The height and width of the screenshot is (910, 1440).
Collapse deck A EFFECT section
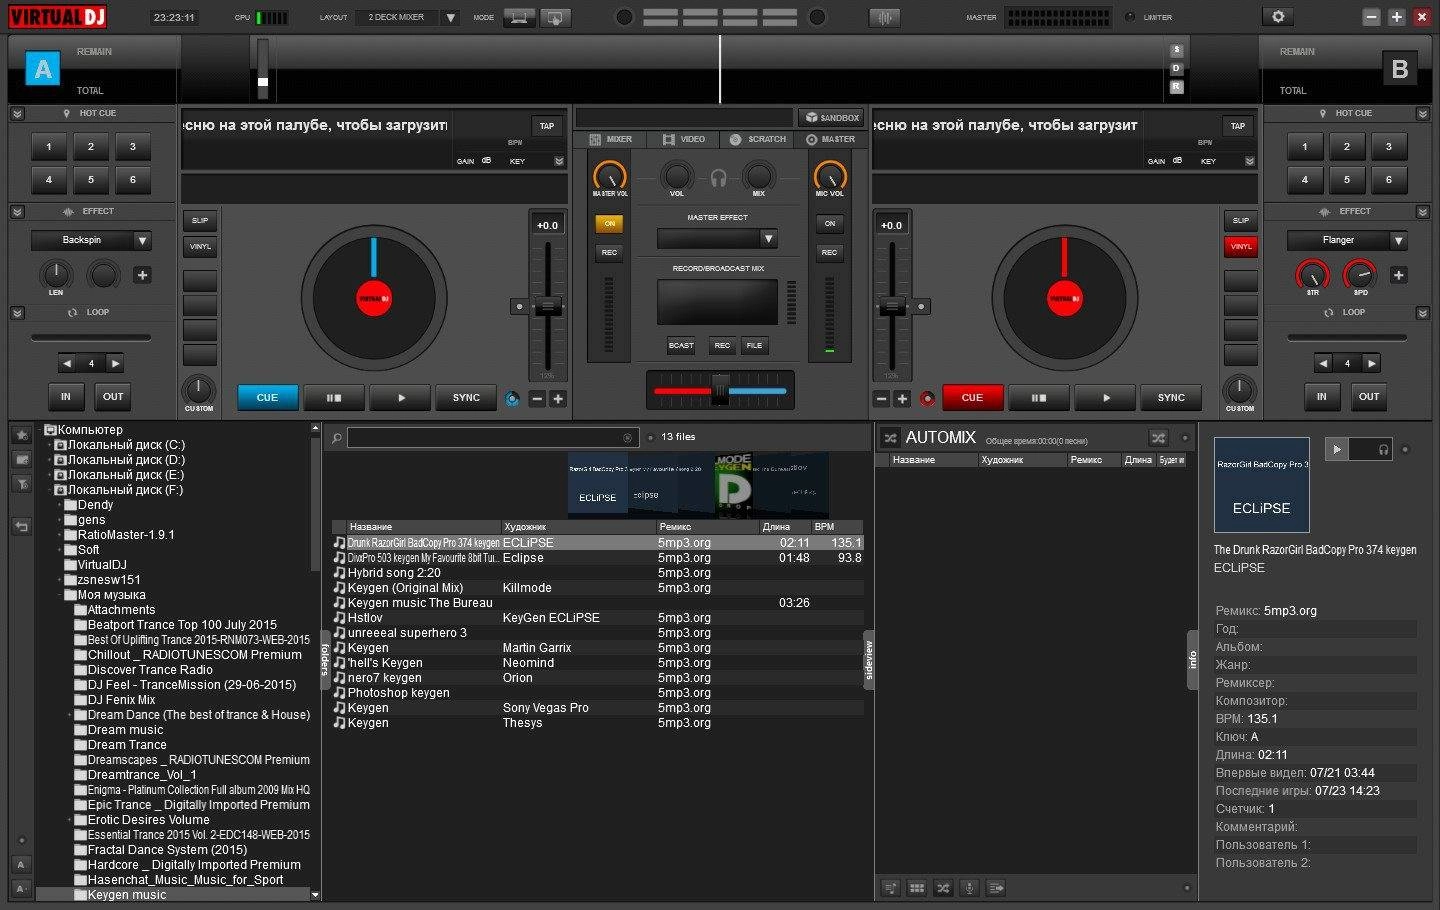(x=17, y=212)
